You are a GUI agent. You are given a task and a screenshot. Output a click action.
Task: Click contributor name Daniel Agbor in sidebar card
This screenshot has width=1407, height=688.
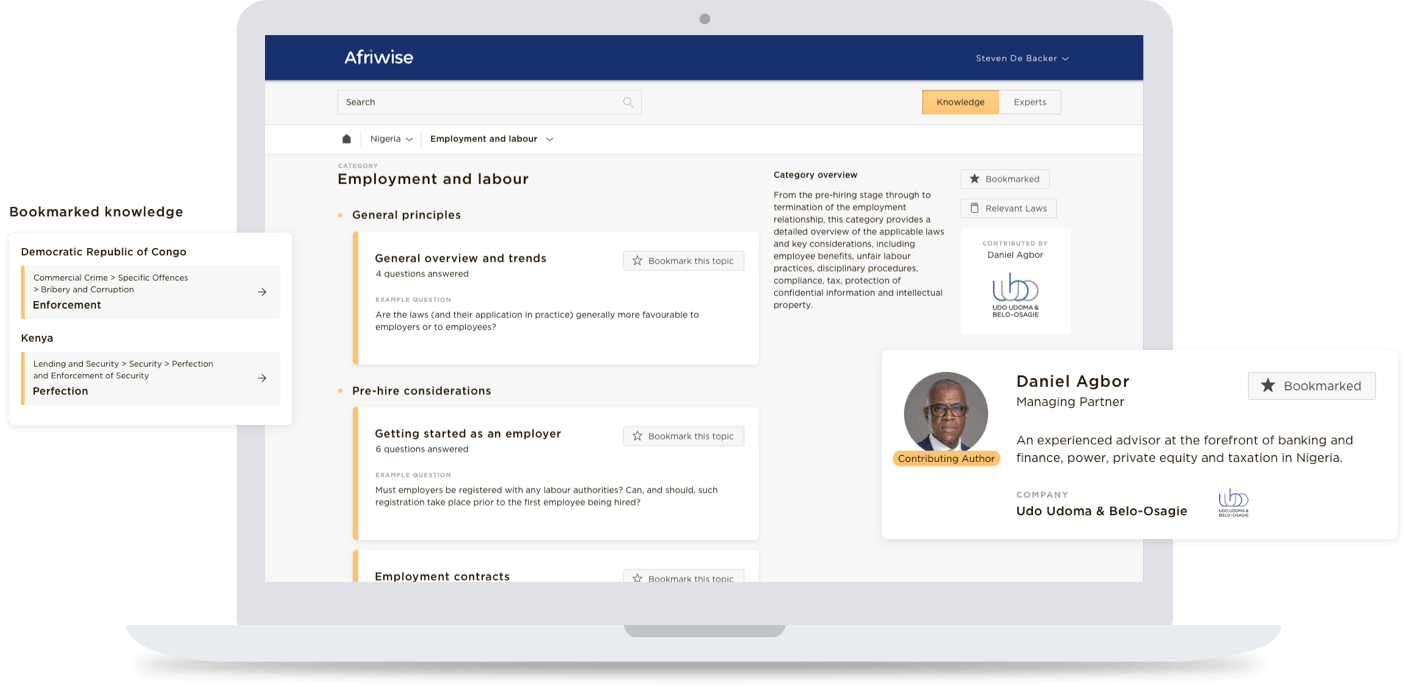tap(1015, 255)
